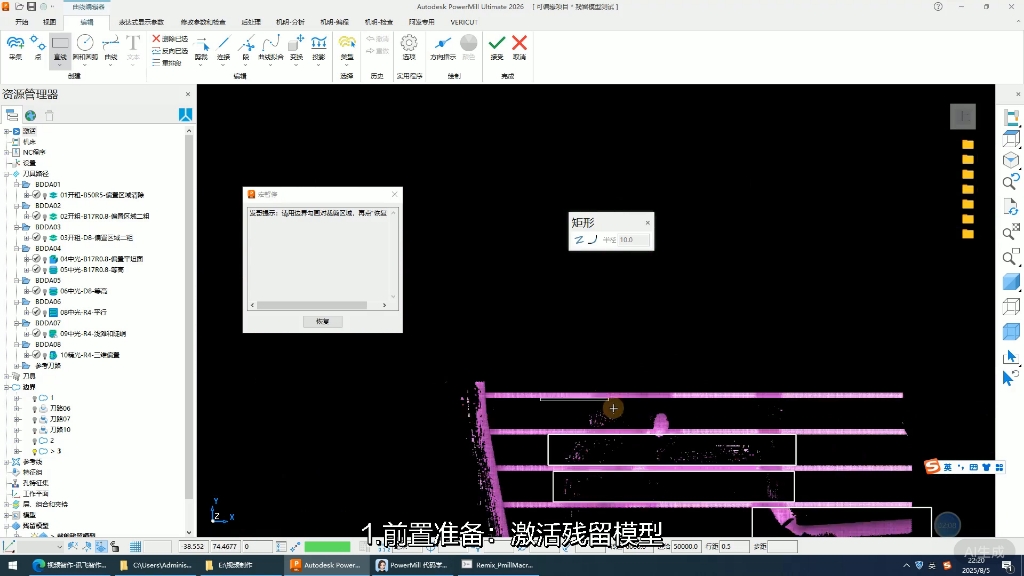Open the globe icon in explorer

30,116
